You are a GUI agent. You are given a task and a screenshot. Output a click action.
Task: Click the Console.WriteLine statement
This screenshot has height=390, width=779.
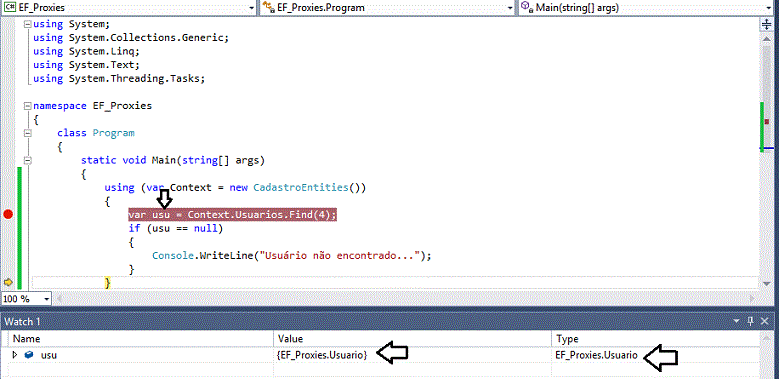292,255
